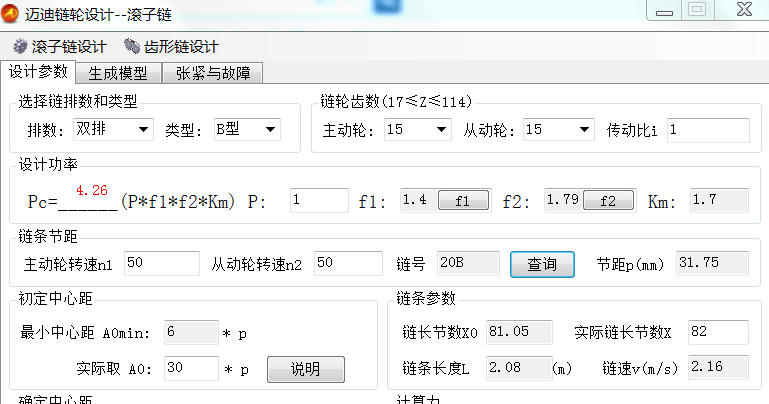Expand the 类型 dropdown showing B型
This screenshot has width=769, height=404.
coord(247,129)
